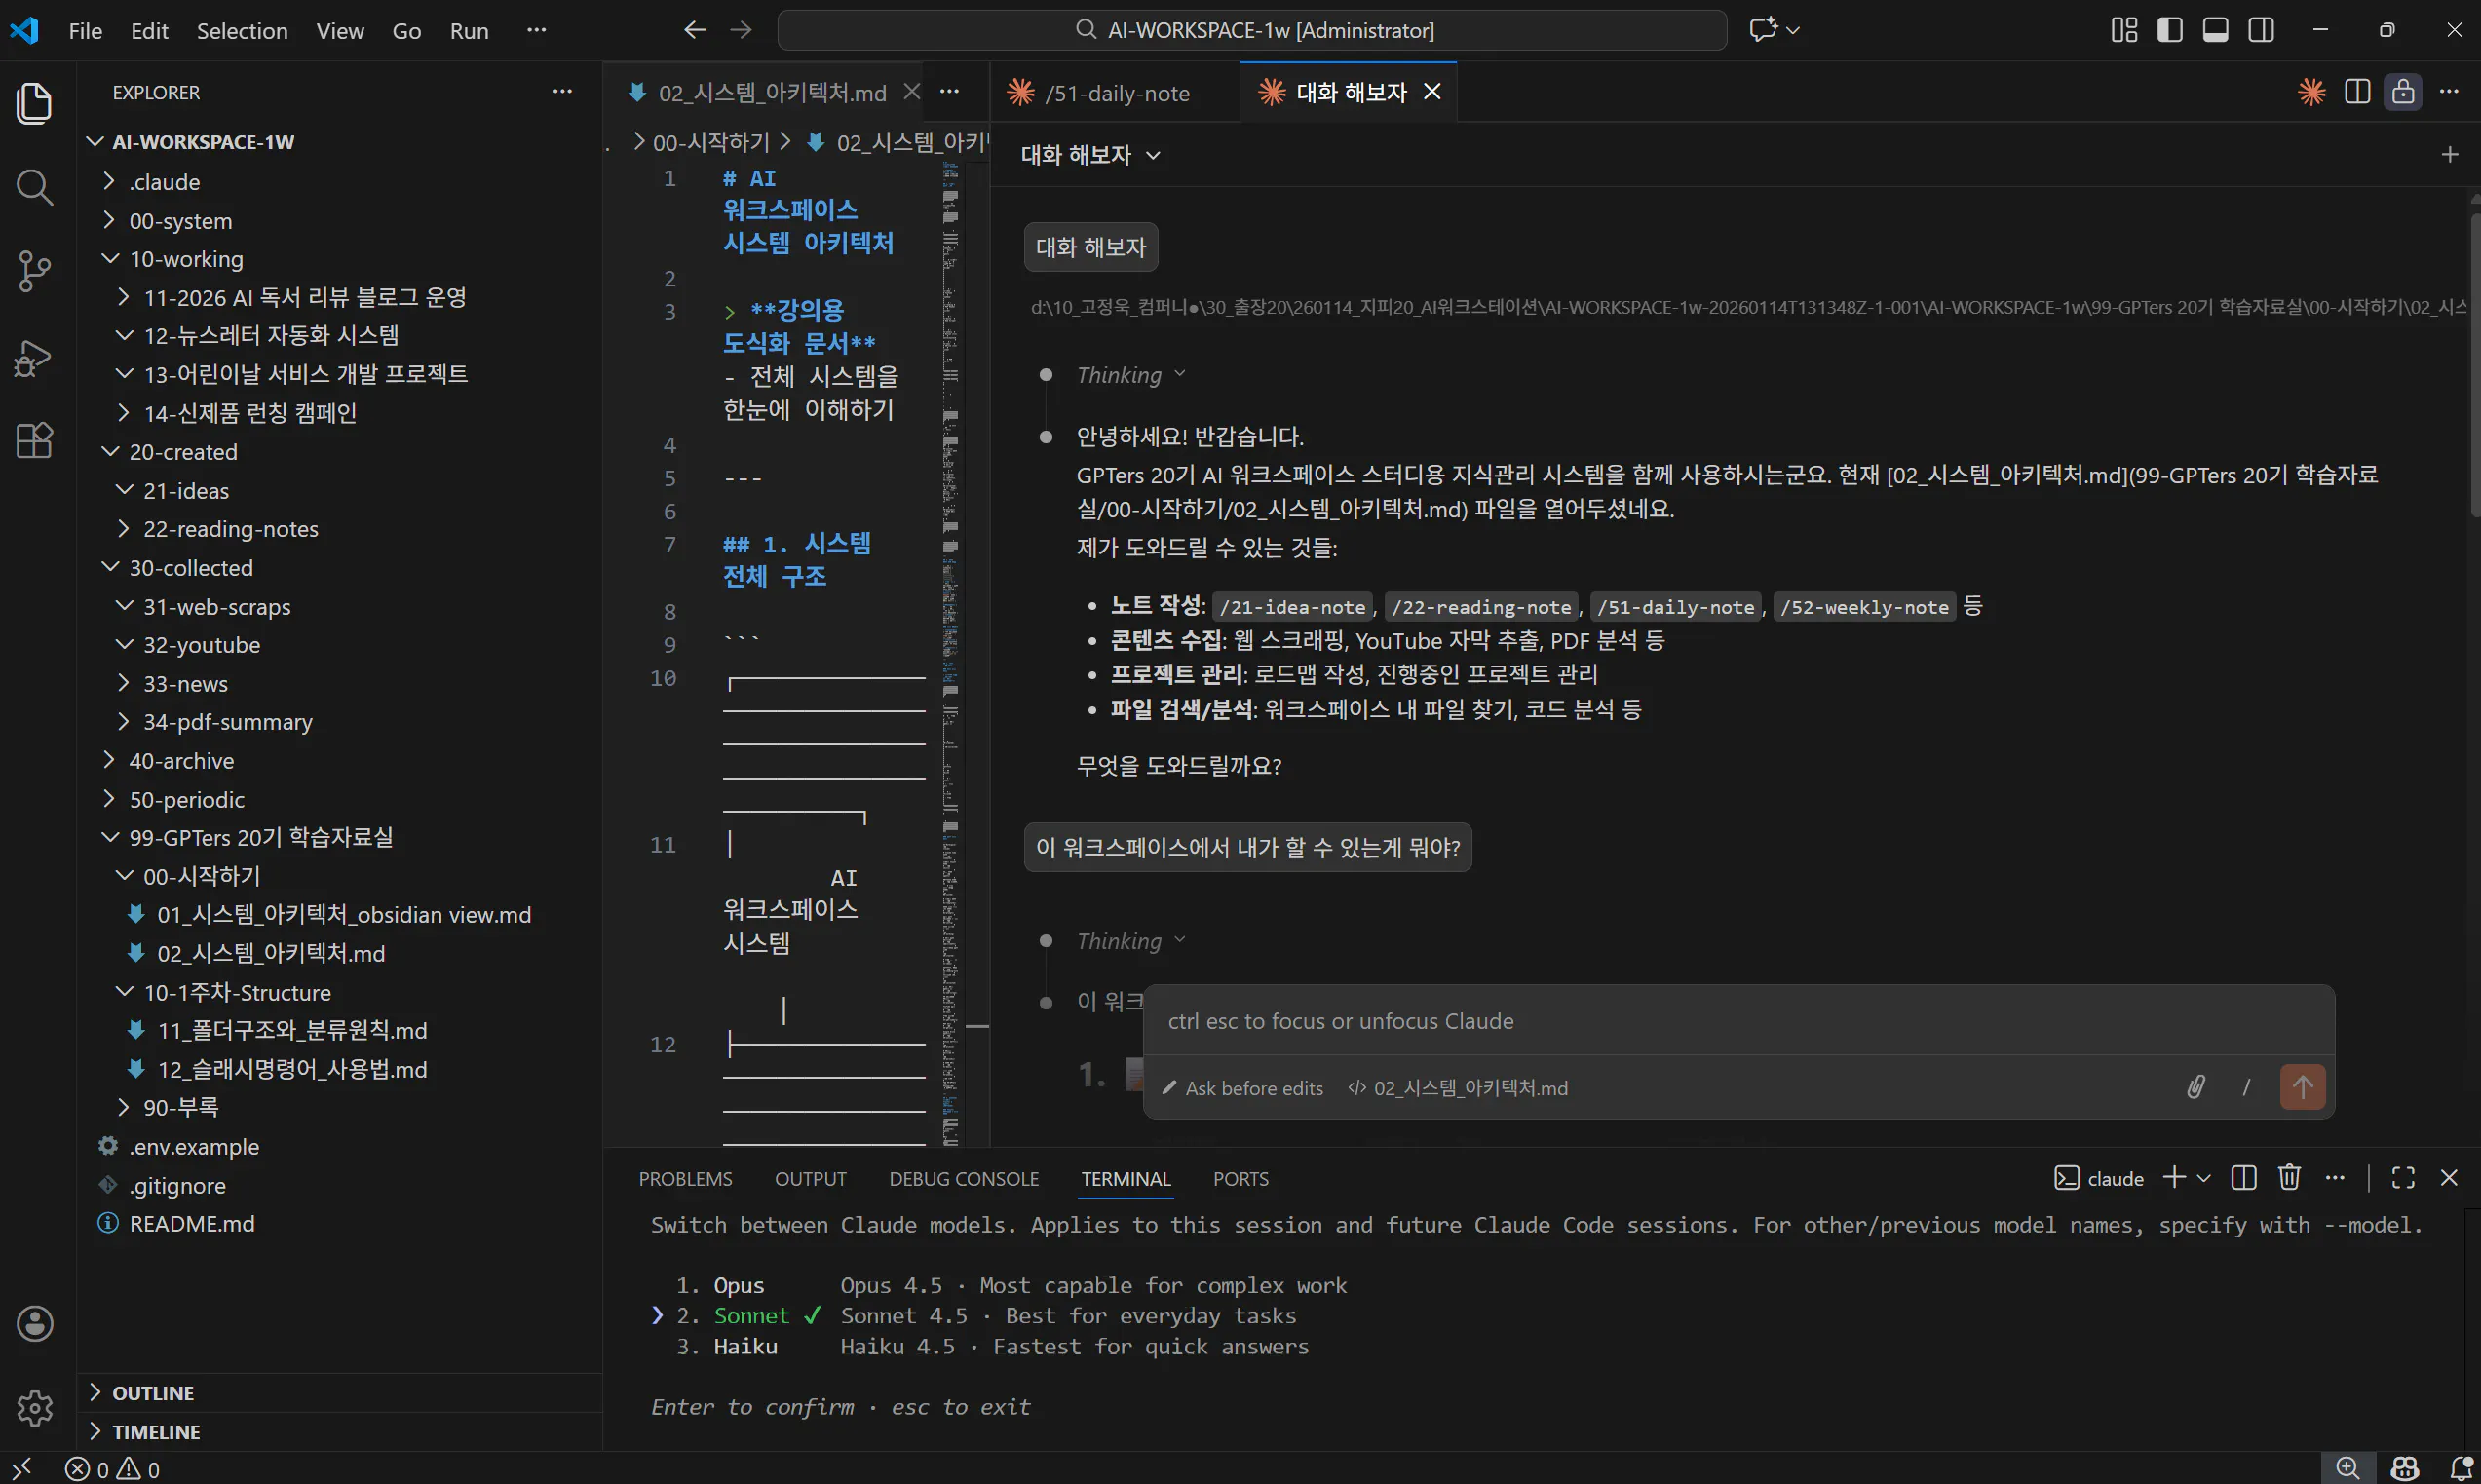Viewport: 2481px width, 1484px height.
Task: Open the Source Control view
Action: (35, 270)
